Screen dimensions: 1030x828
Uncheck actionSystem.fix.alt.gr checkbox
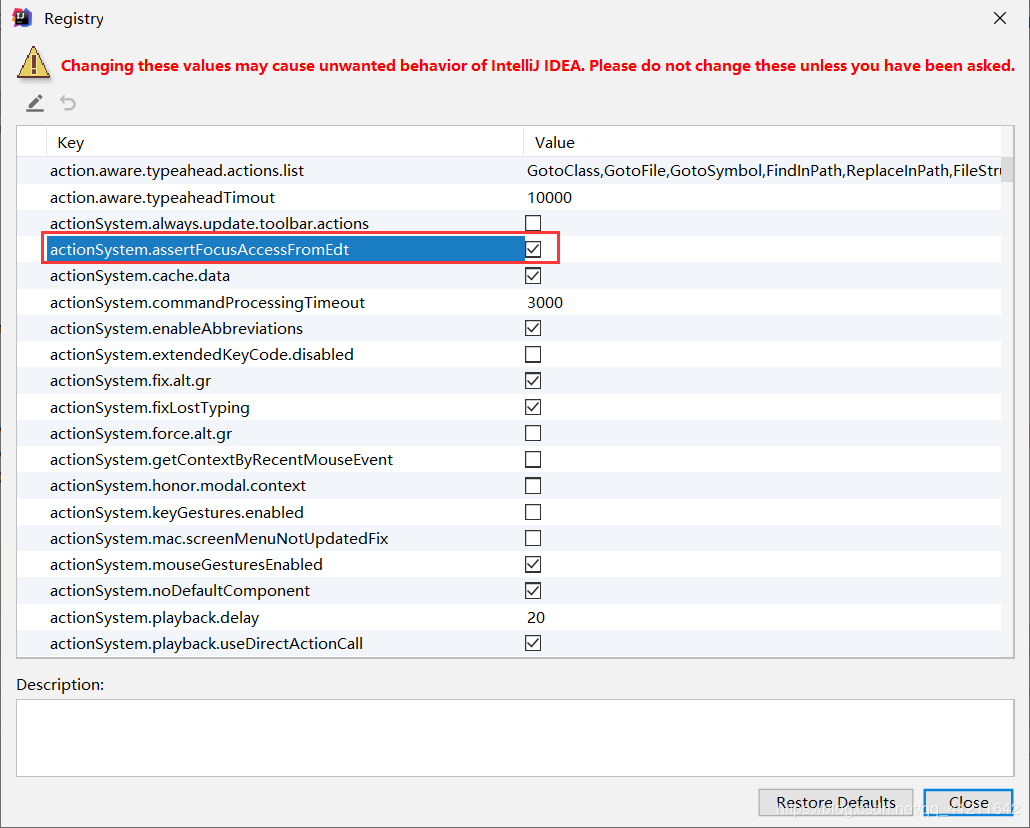(533, 381)
